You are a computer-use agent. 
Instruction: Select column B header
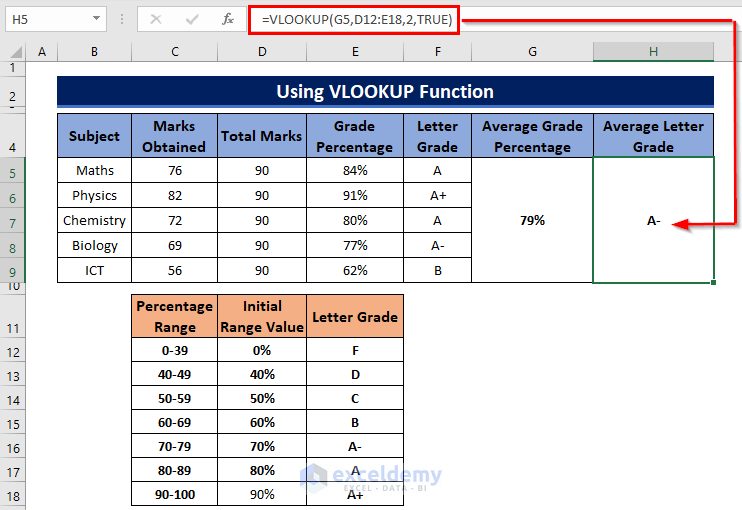(94, 52)
